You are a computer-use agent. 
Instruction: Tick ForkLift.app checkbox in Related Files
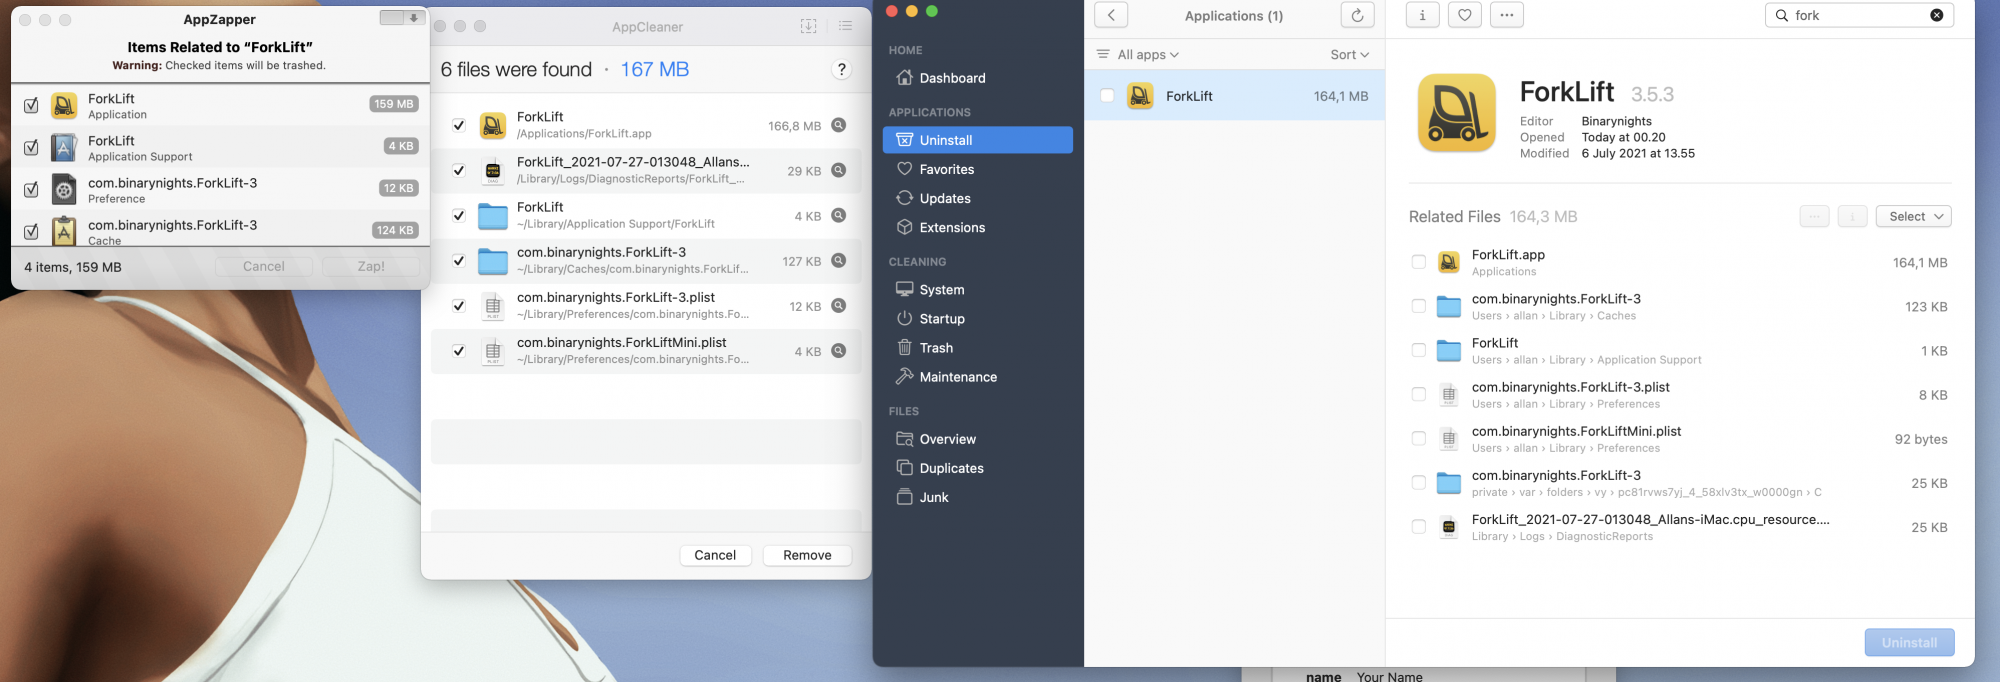(1418, 262)
